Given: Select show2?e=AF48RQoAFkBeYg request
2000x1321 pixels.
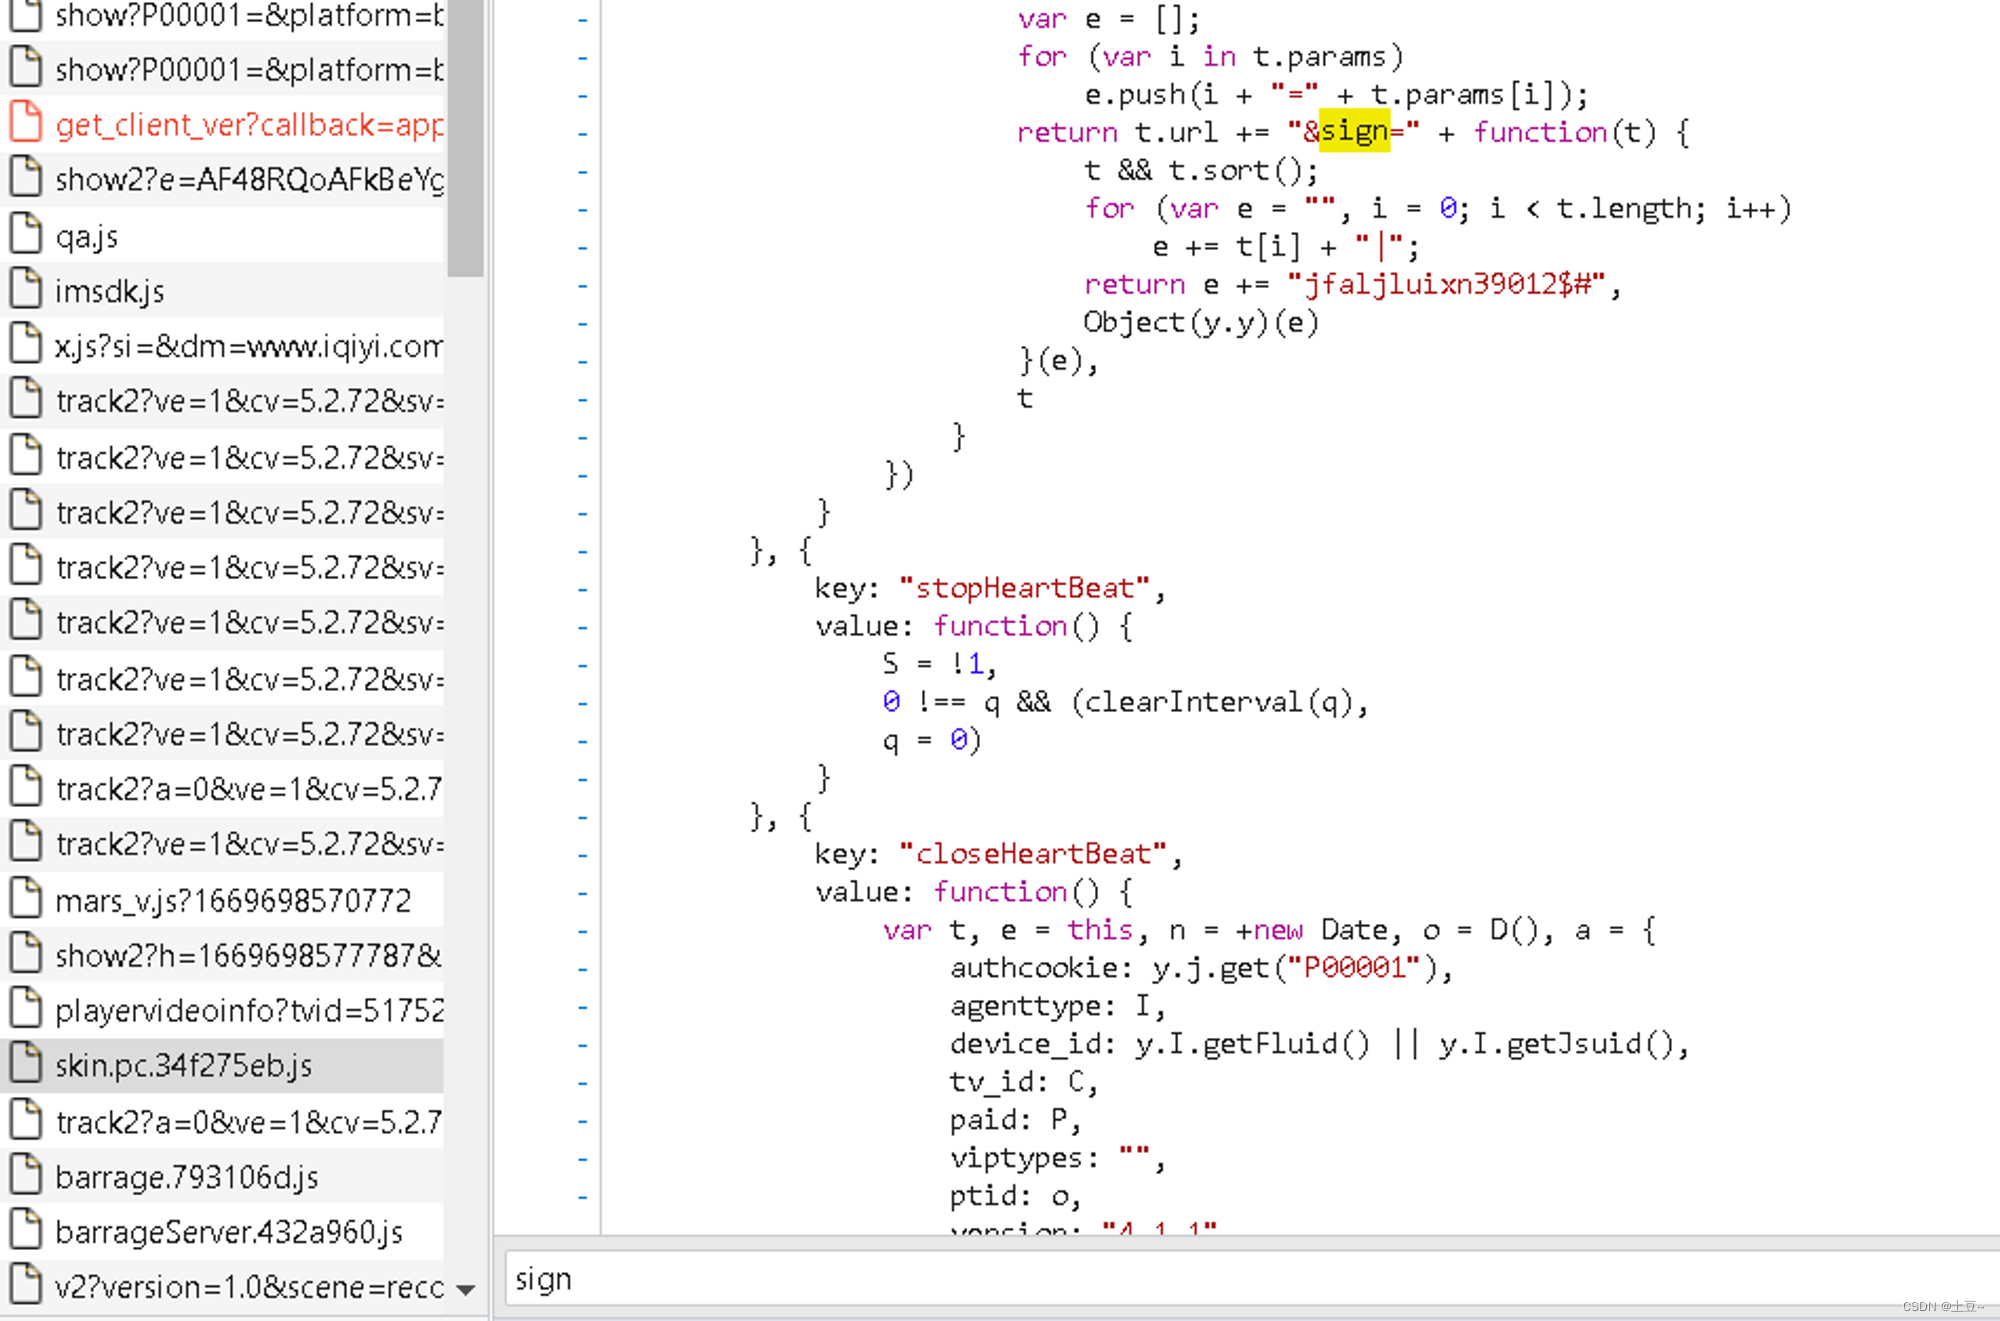Looking at the screenshot, I should coord(248,179).
